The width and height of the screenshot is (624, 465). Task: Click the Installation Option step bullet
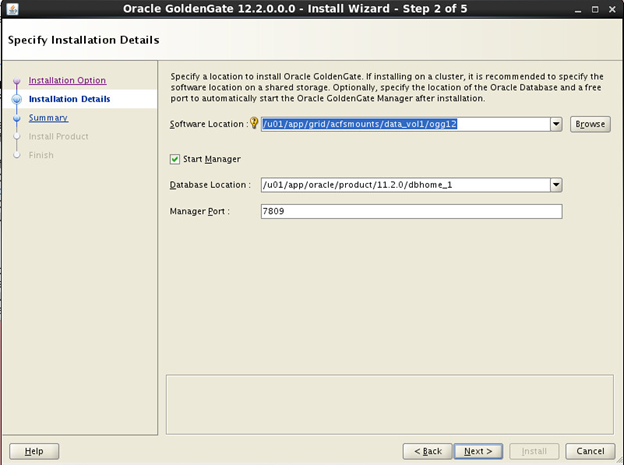point(17,81)
